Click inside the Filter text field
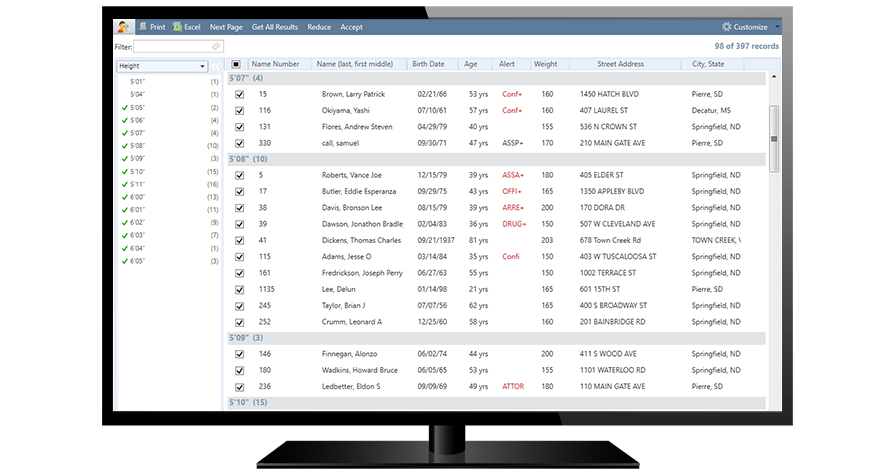The height and width of the screenshot is (475, 895). pos(172,46)
